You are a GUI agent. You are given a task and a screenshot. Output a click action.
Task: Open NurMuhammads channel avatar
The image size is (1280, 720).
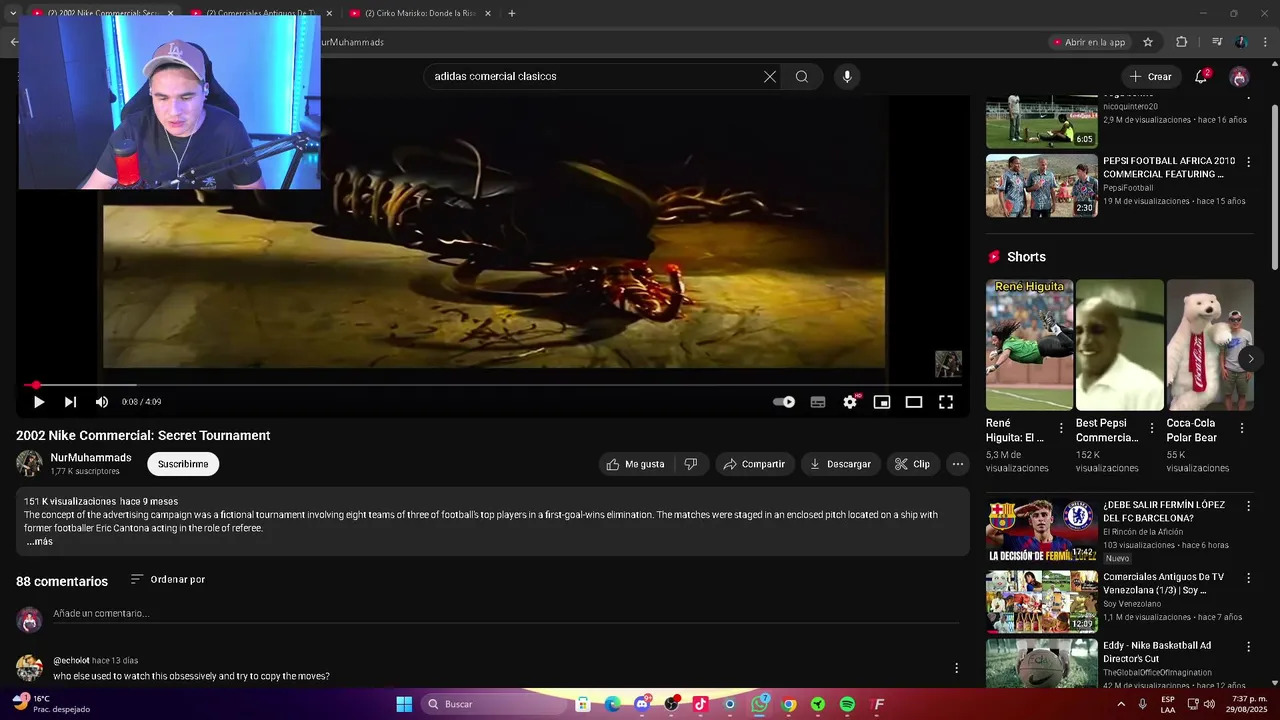pyautogui.click(x=29, y=464)
